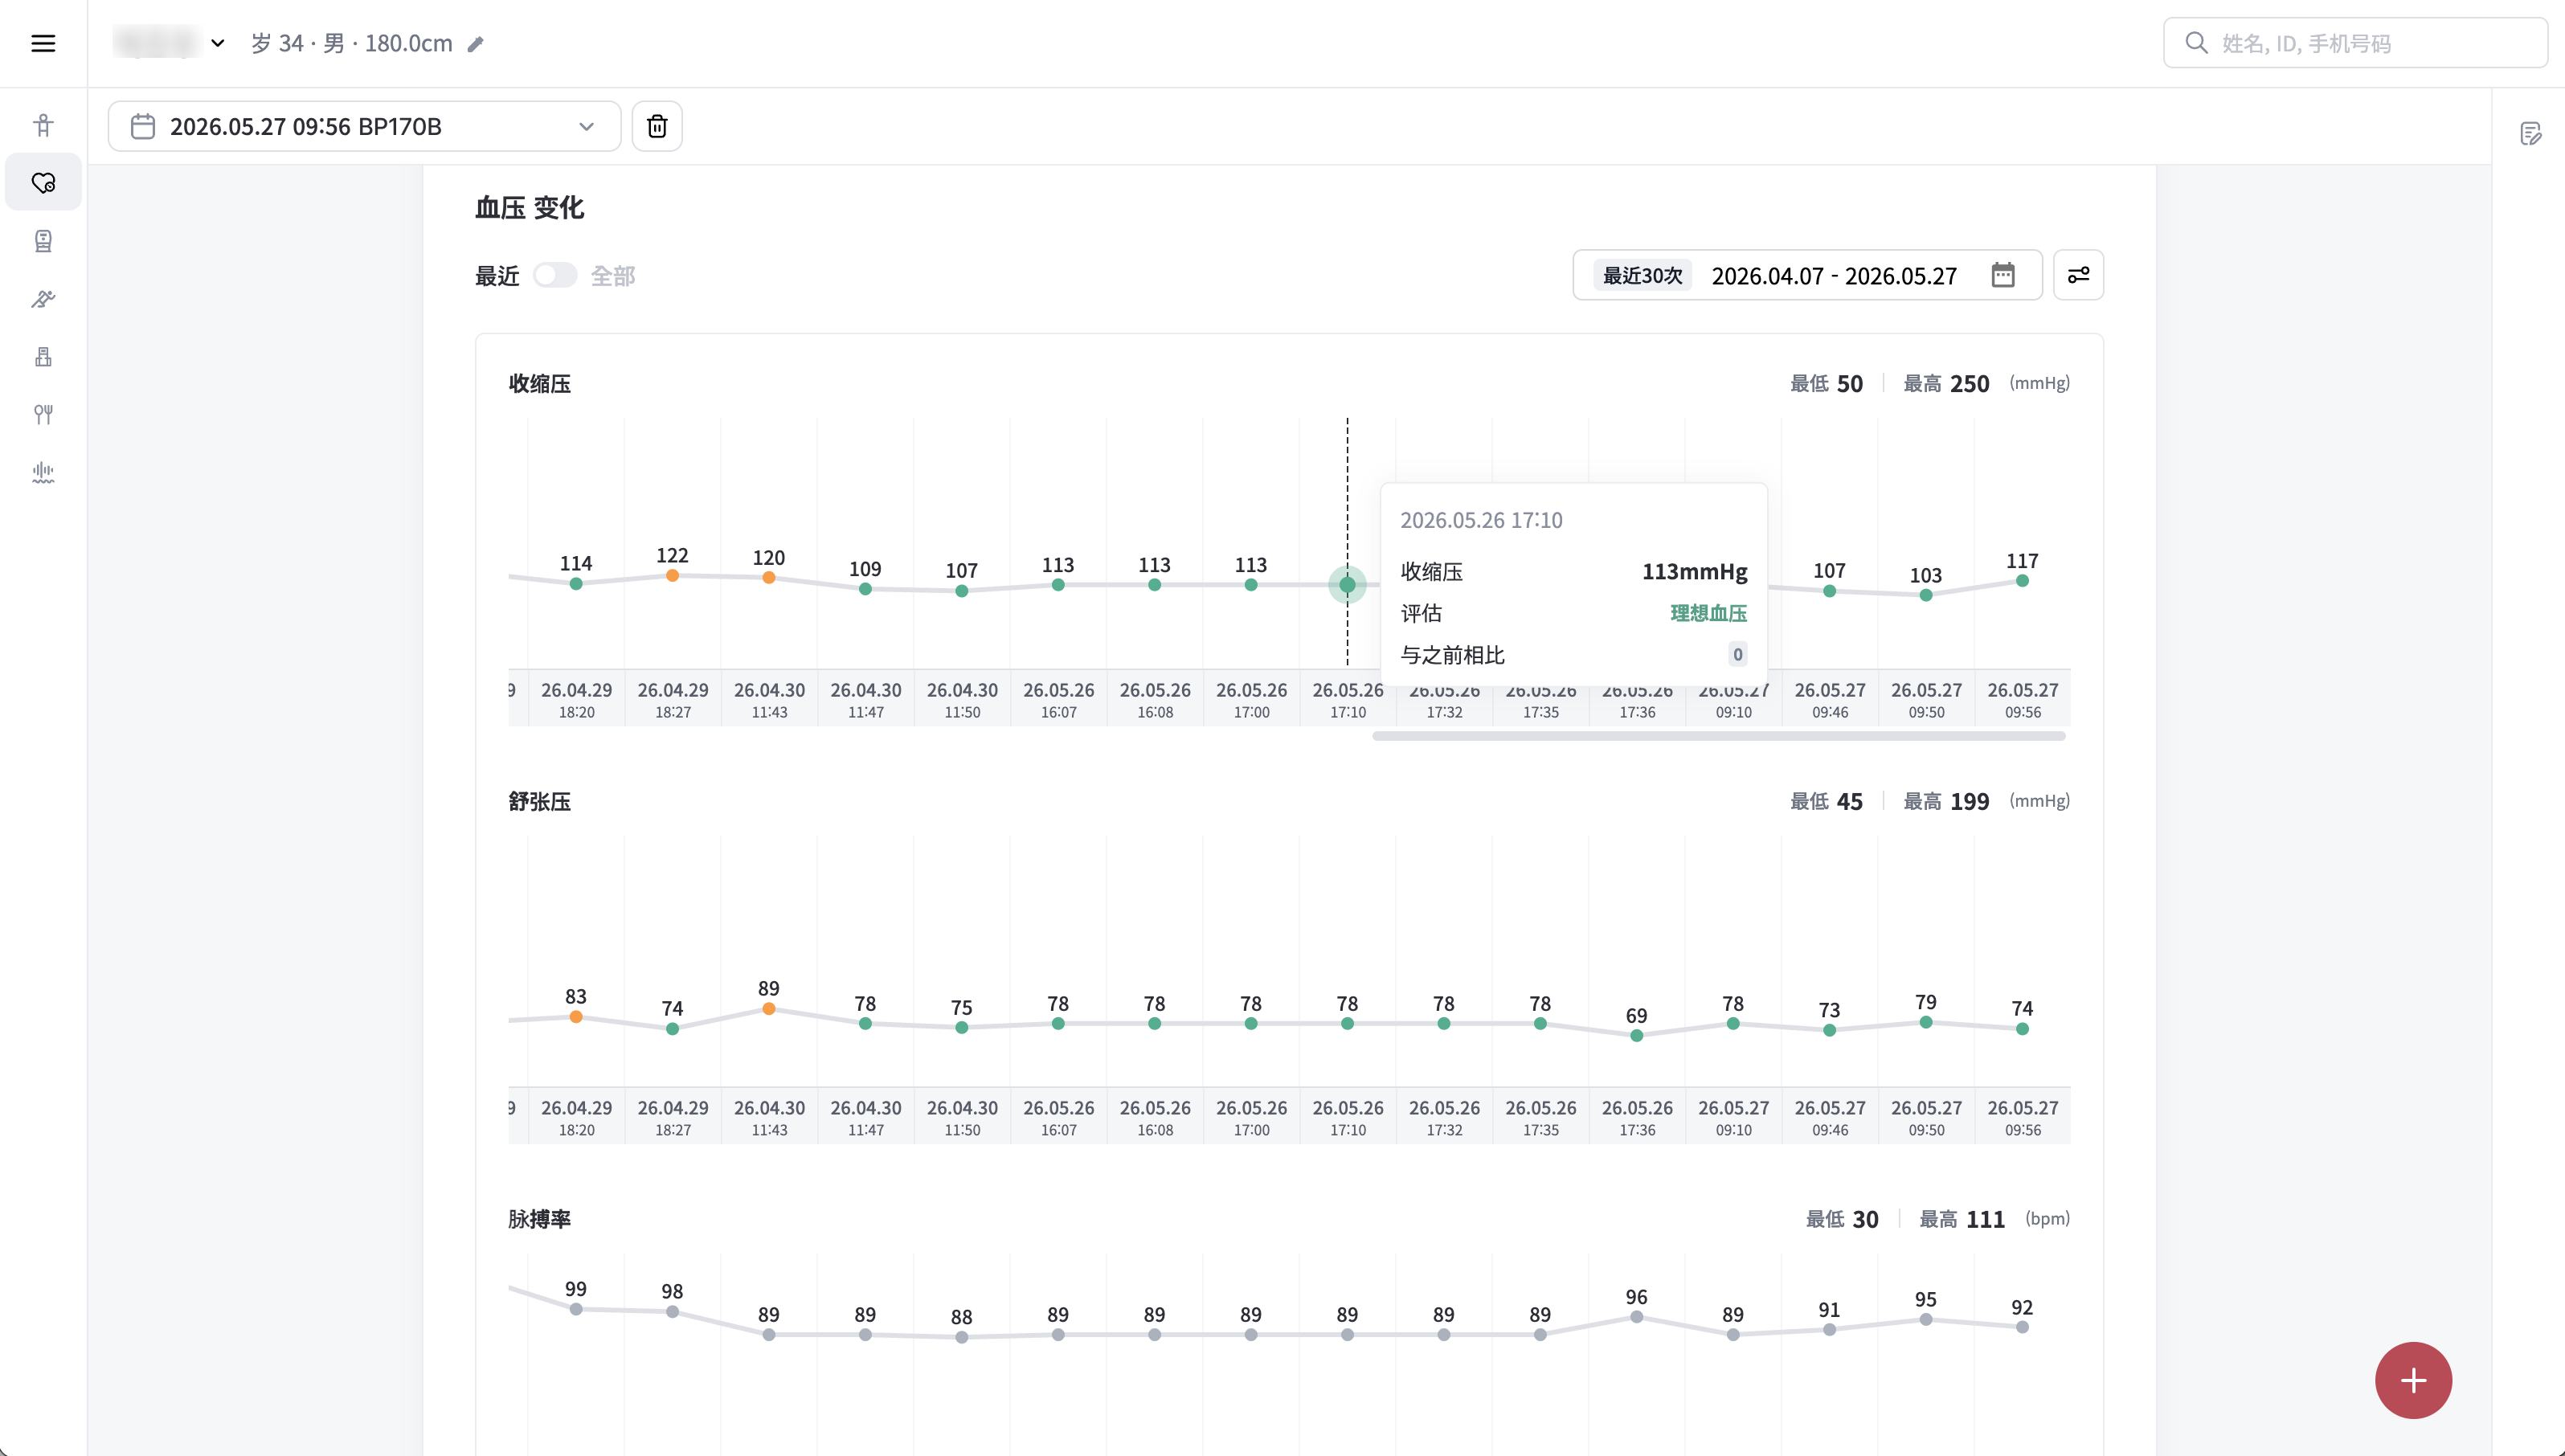Select the 09:56 systolic point with value 117
2565x1456 pixels.
click(x=2022, y=581)
